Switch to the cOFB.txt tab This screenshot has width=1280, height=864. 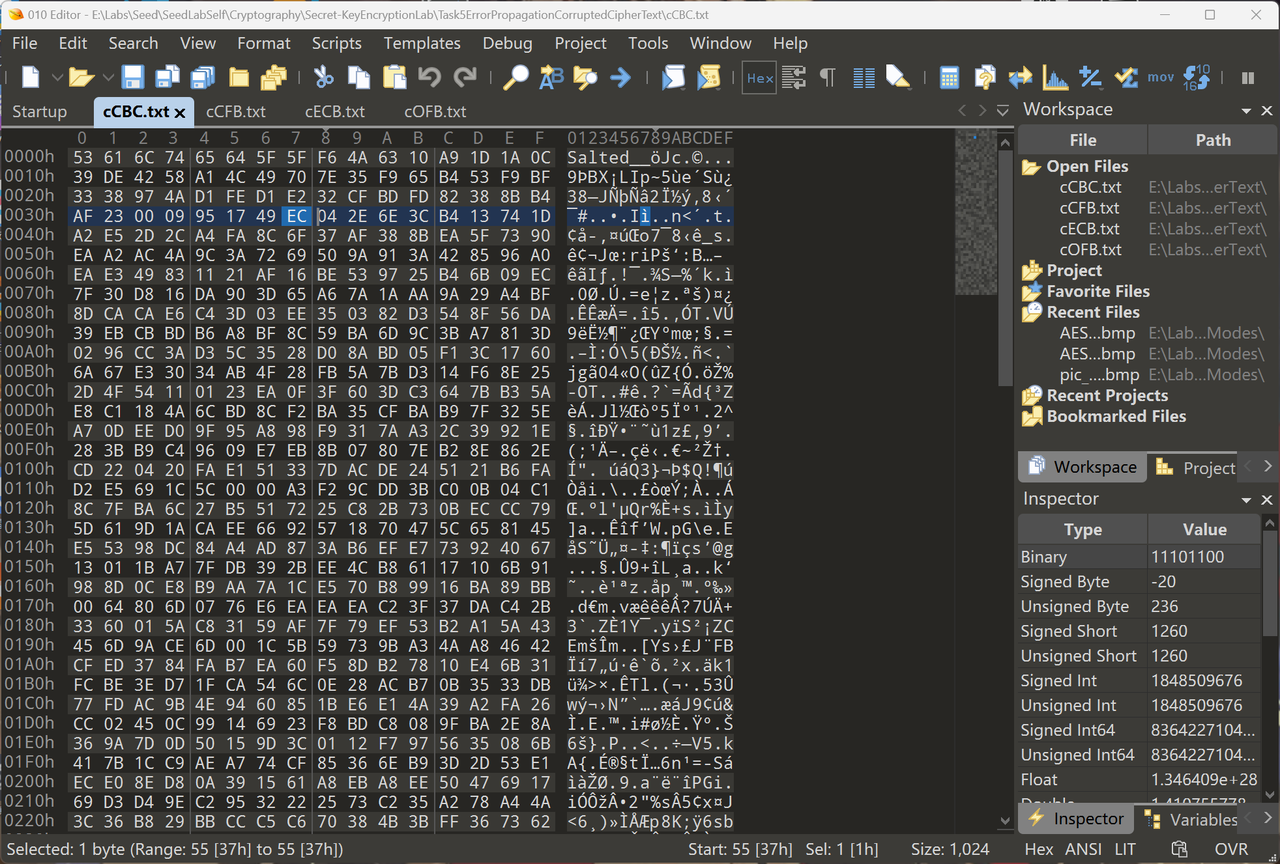[435, 111]
